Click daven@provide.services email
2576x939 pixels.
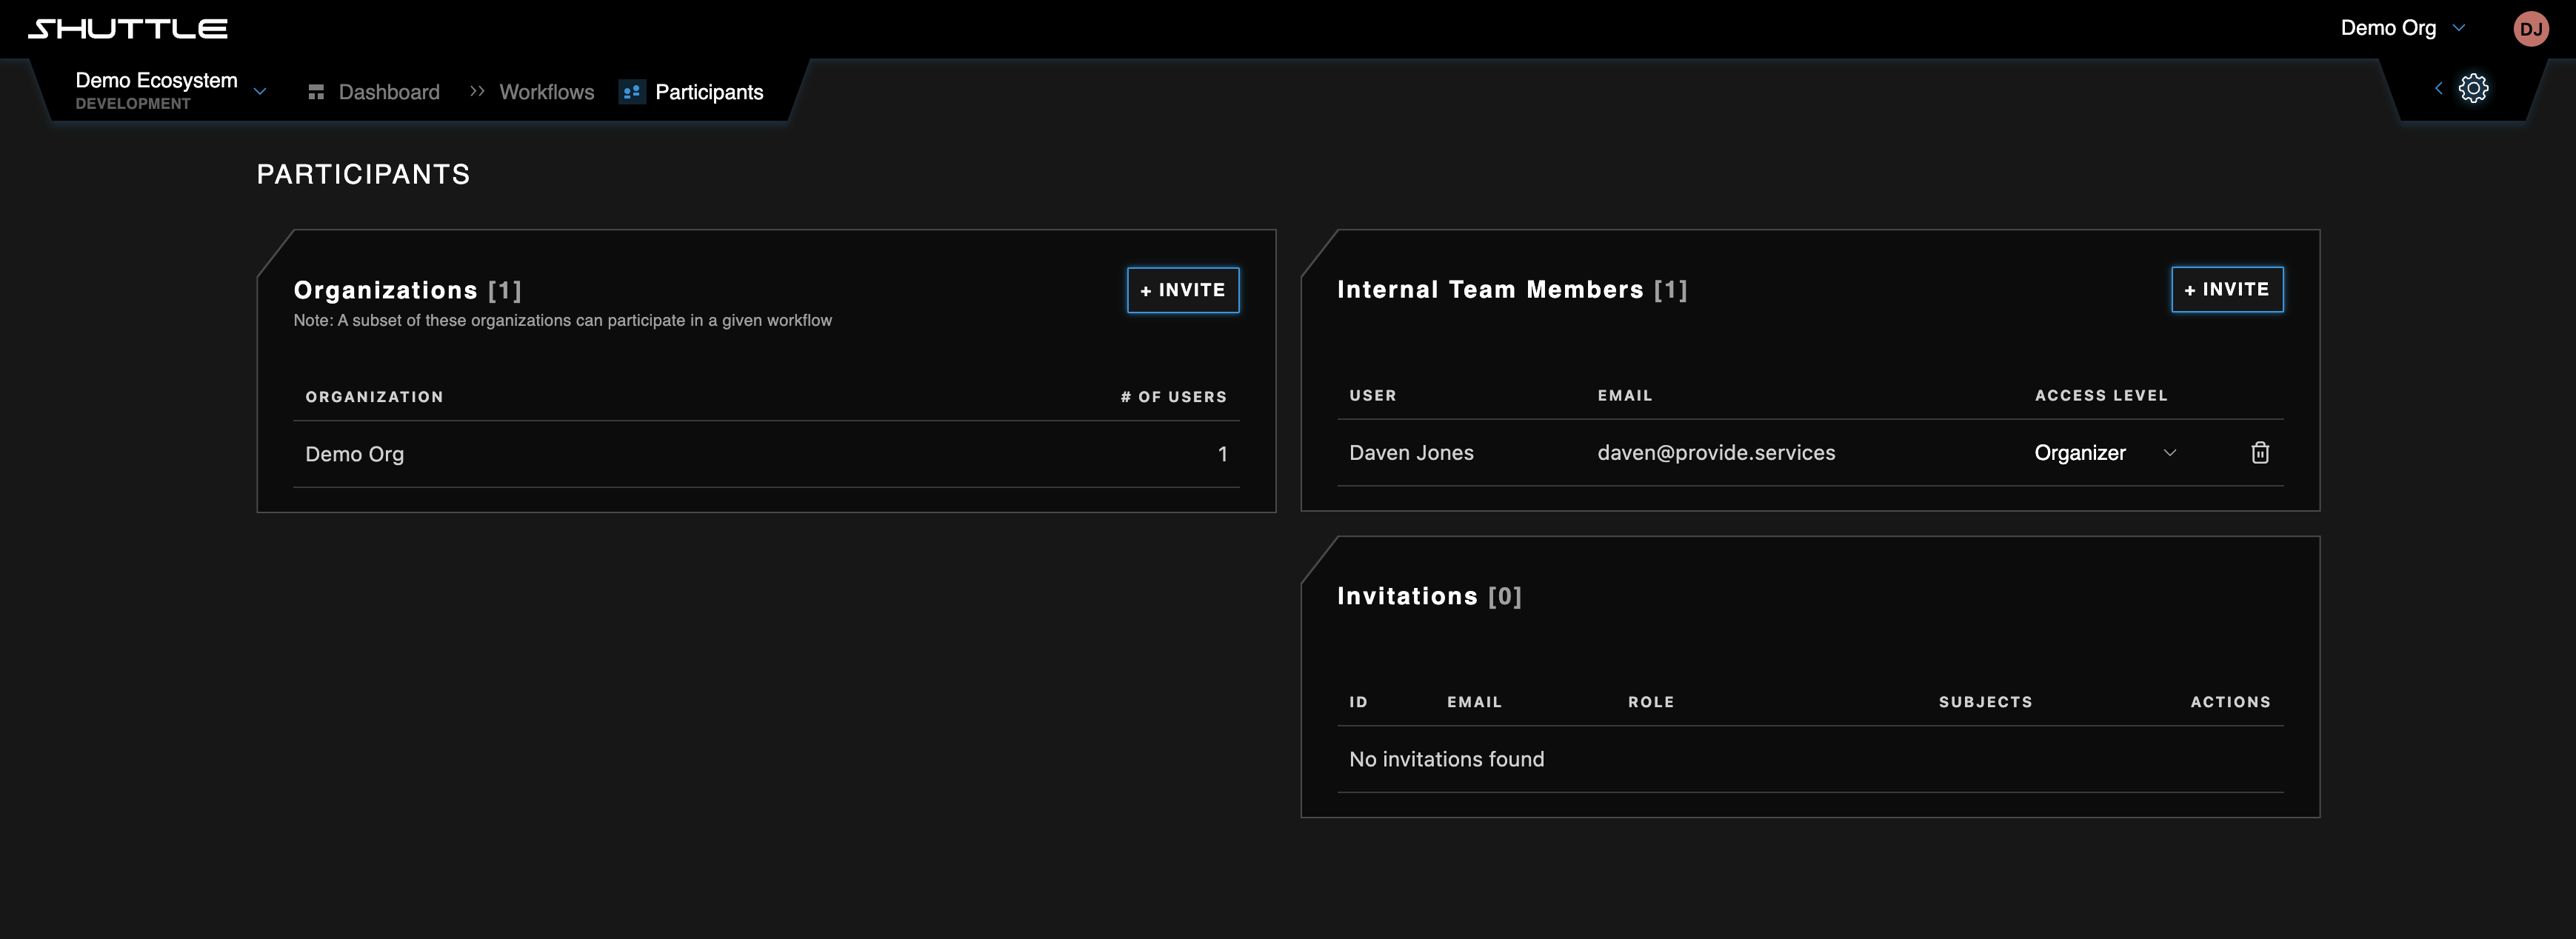(1716, 453)
